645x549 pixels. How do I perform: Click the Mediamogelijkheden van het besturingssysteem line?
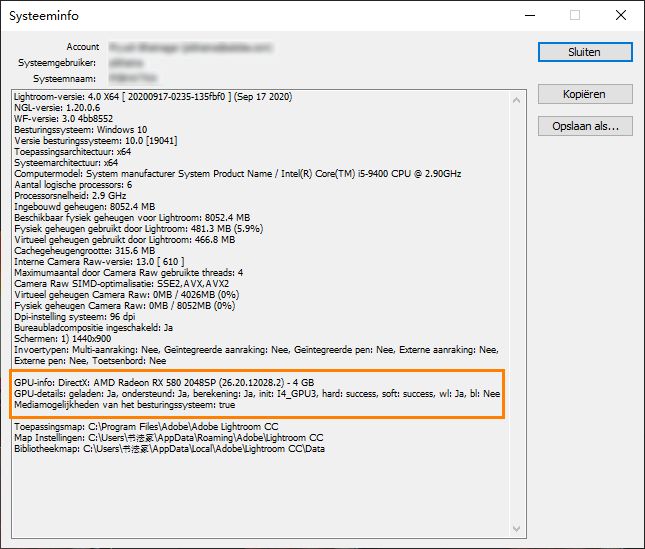pyautogui.click(x=125, y=405)
